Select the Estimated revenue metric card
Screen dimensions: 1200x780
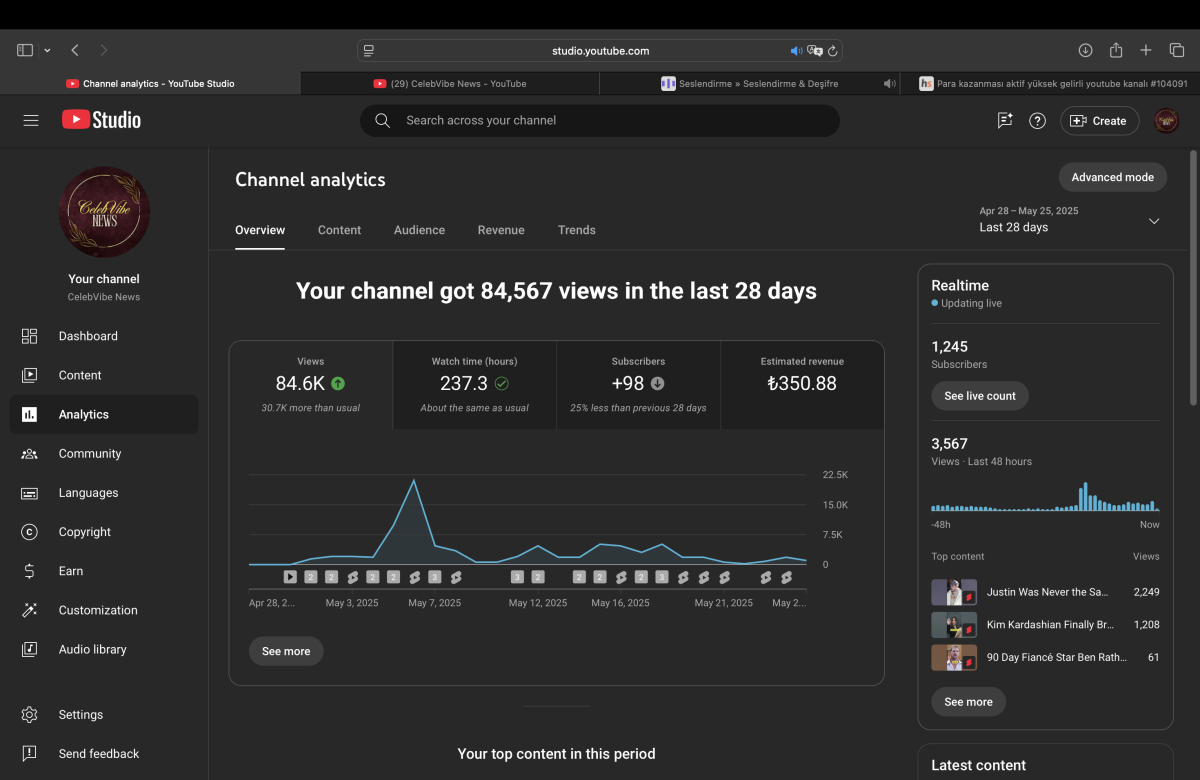802,385
